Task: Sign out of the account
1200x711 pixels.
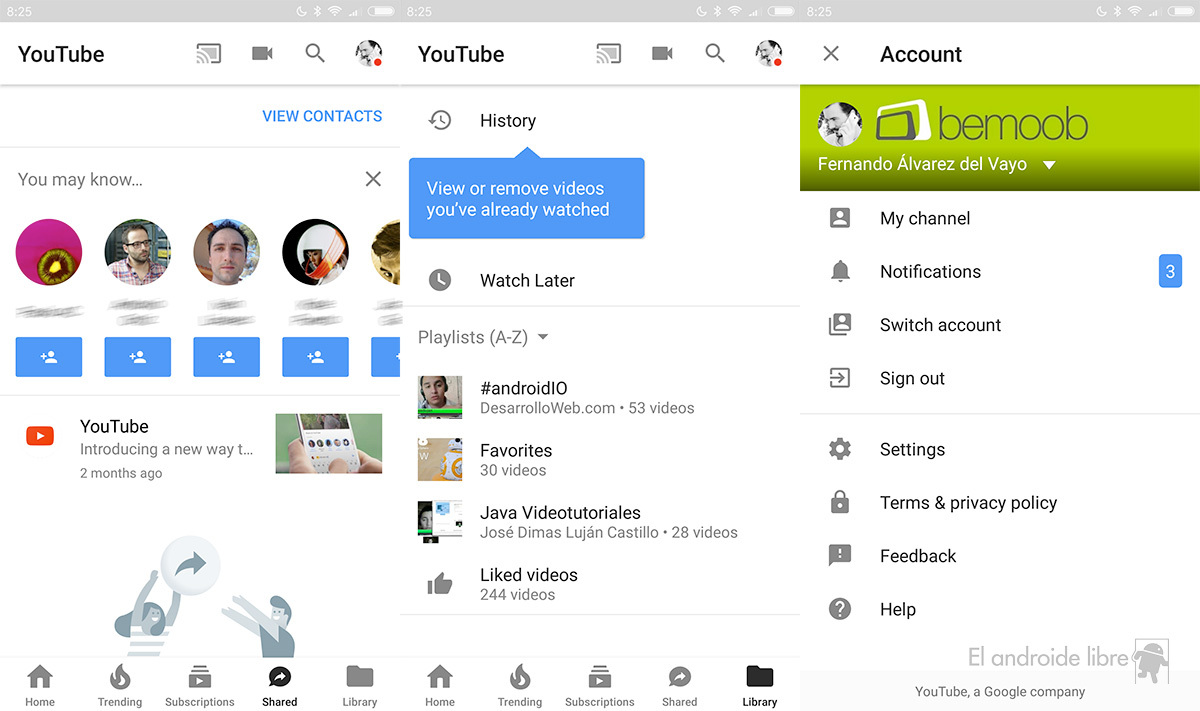Action: pyautogui.click(x=1000, y=378)
